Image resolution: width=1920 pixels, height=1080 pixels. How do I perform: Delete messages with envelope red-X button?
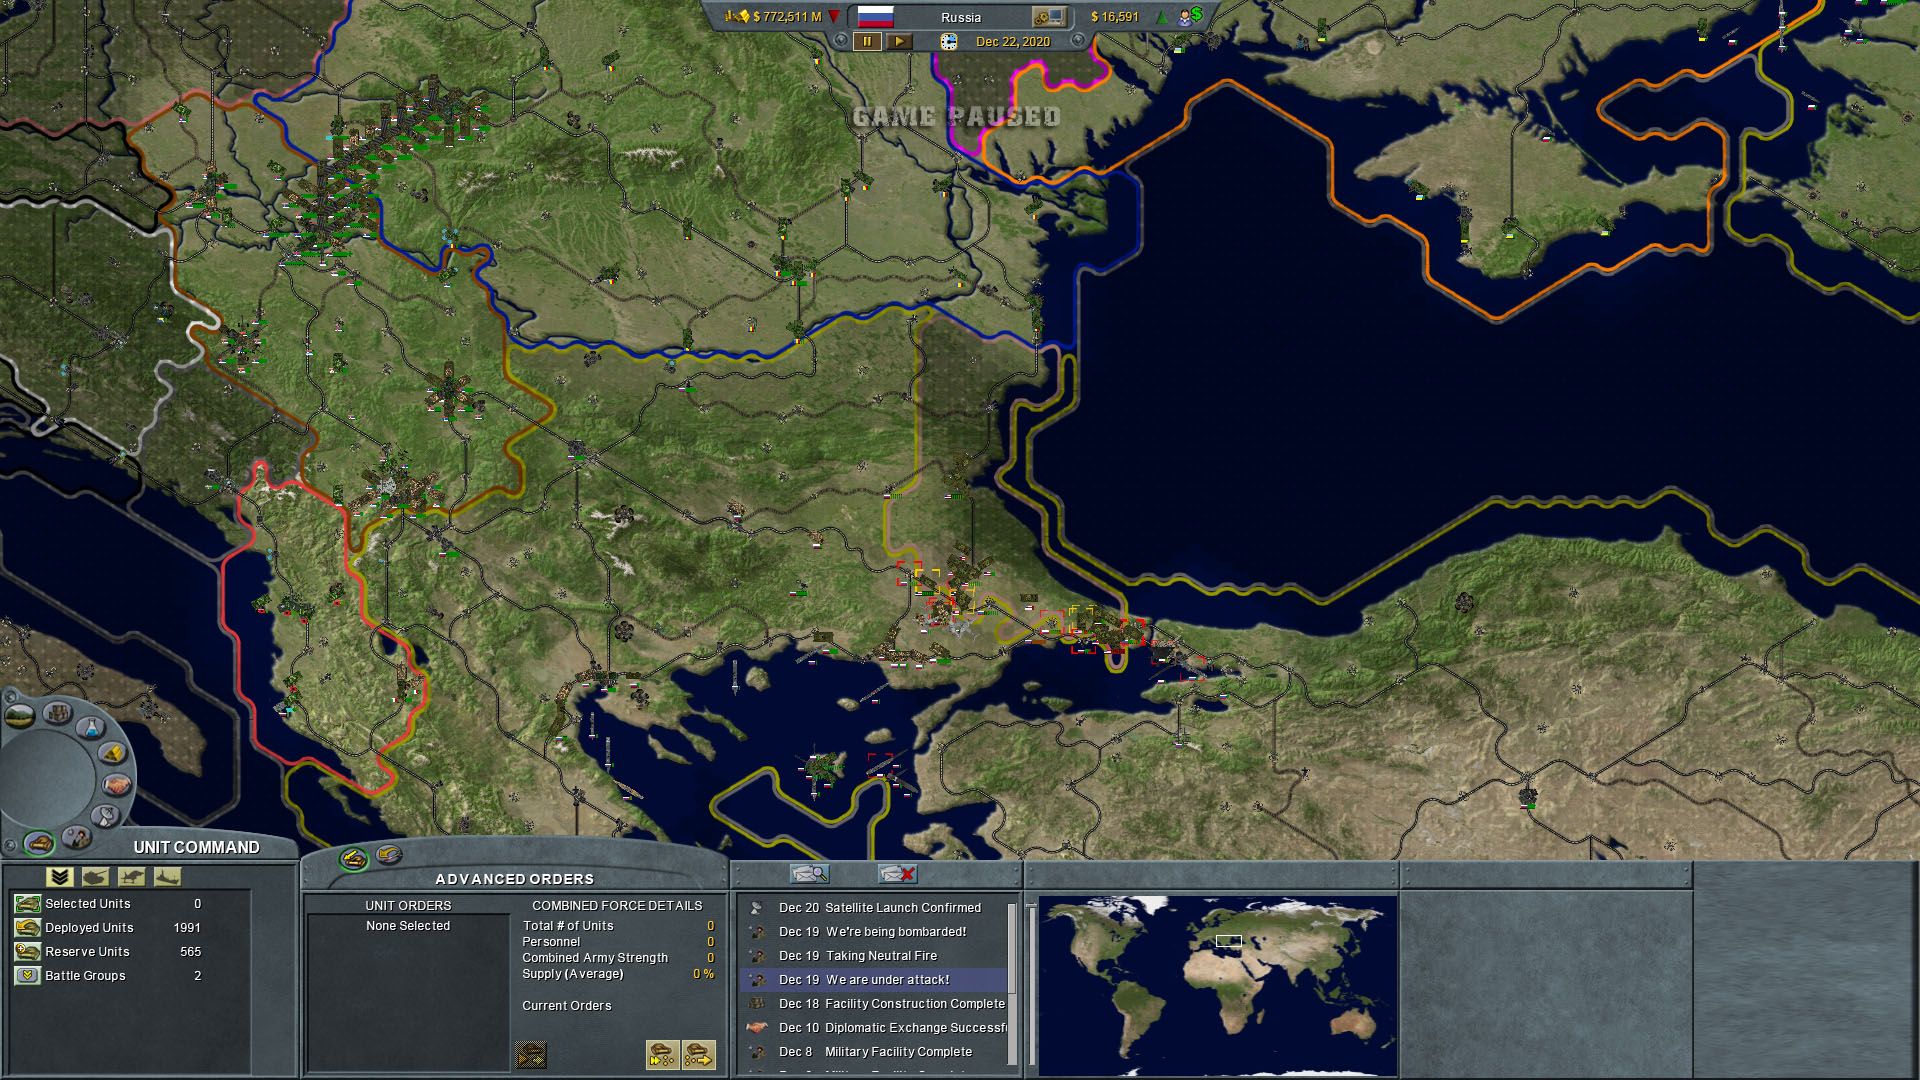click(x=897, y=874)
